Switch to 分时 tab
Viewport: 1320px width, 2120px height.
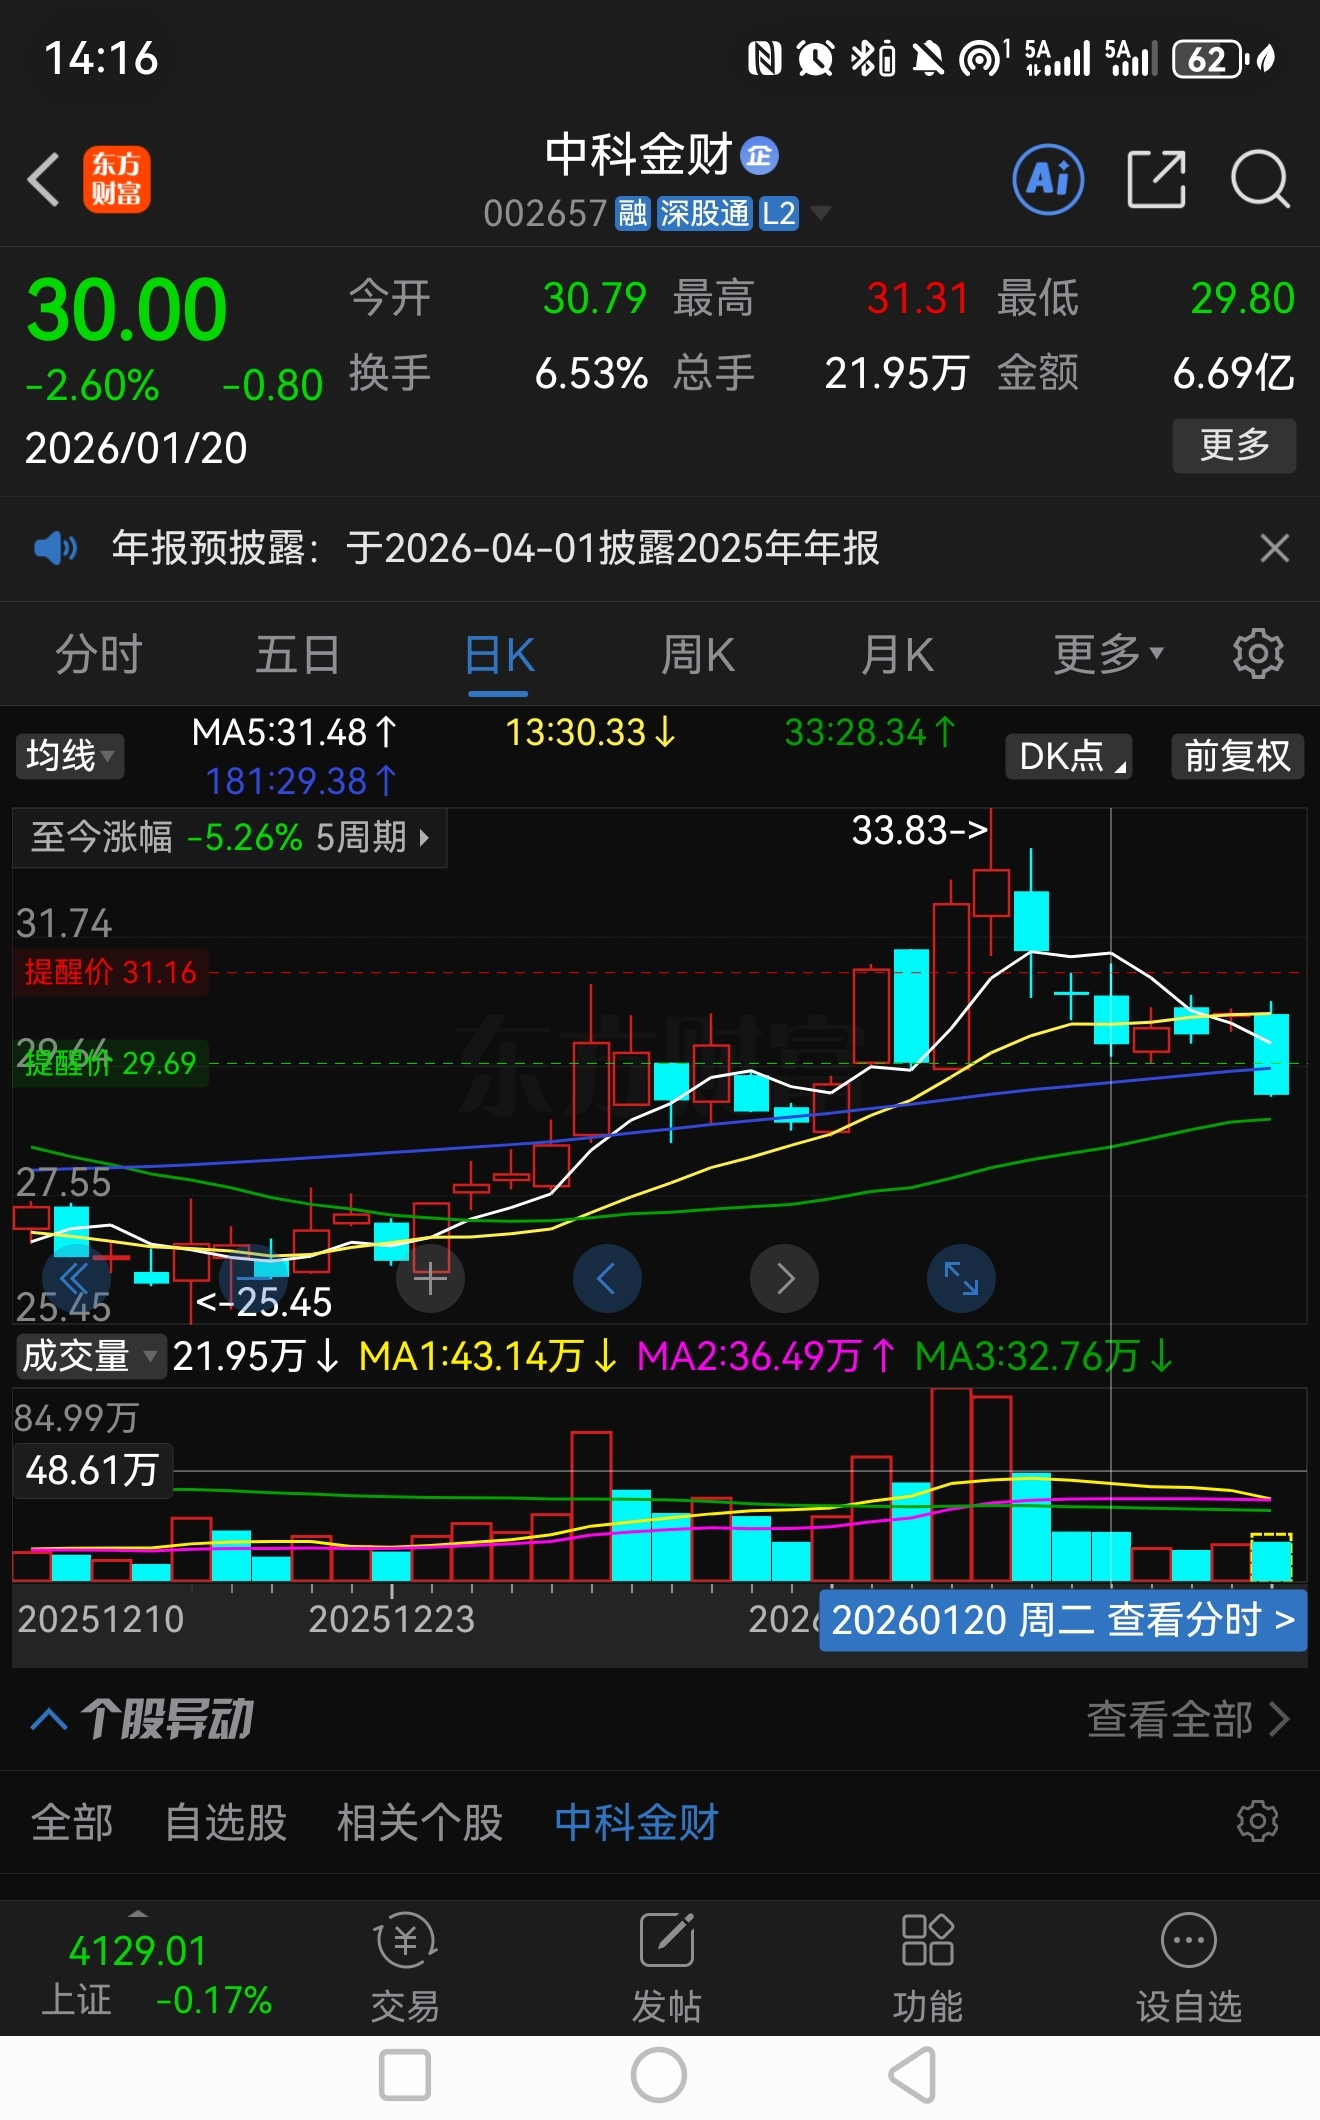coord(98,655)
